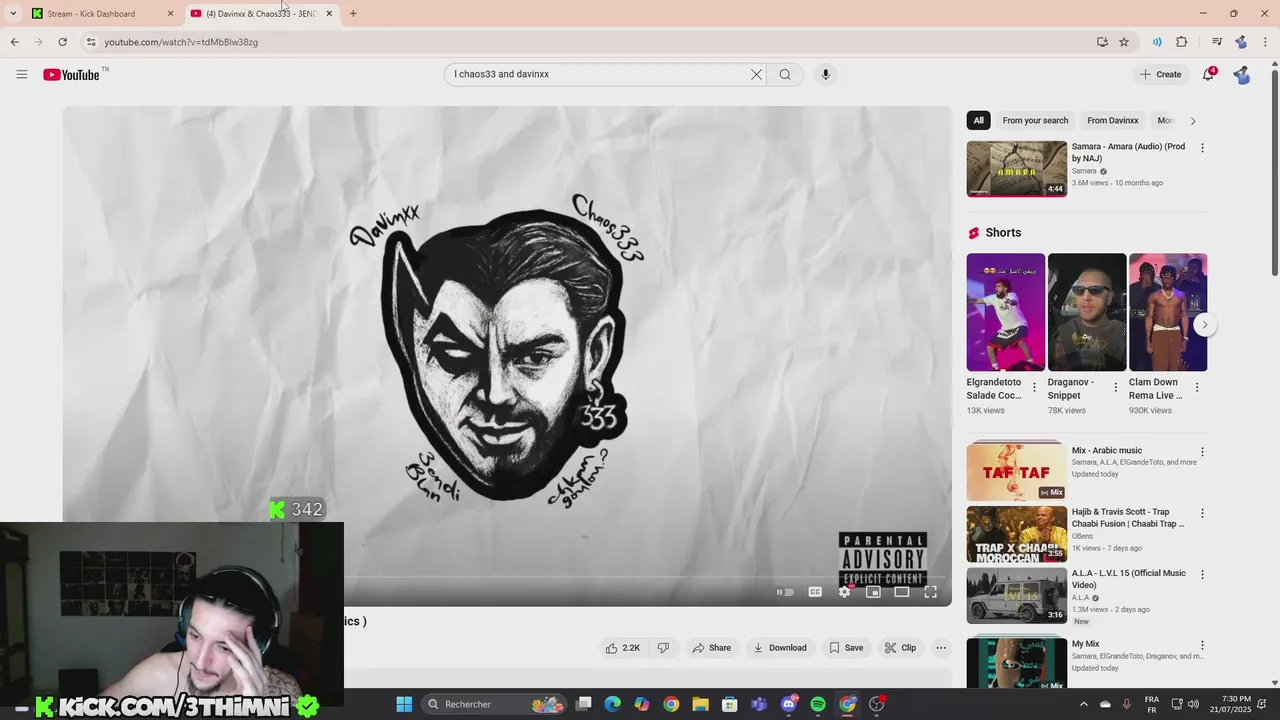The height and width of the screenshot is (720, 1280).
Task: Bookmark this page with the star
Action: tap(1124, 42)
